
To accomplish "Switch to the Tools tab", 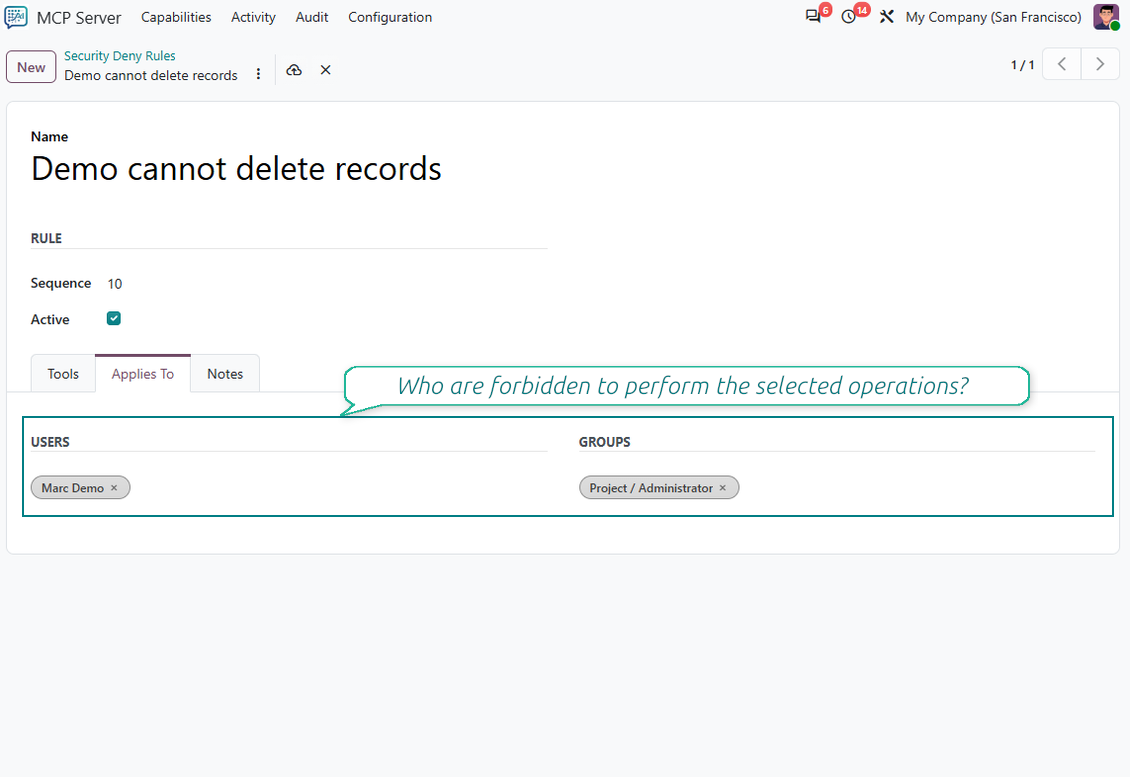I will [x=63, y=373].
